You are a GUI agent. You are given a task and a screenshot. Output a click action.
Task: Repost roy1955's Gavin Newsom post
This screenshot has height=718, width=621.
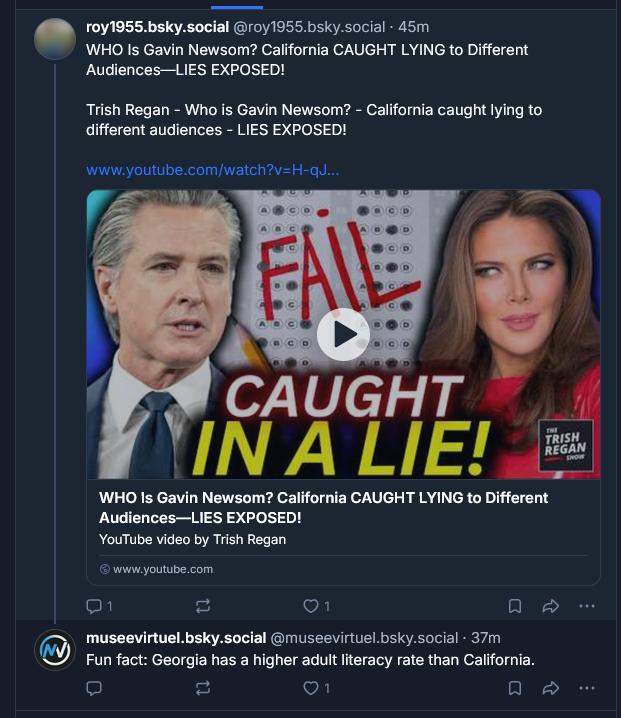tap(203, 606)
